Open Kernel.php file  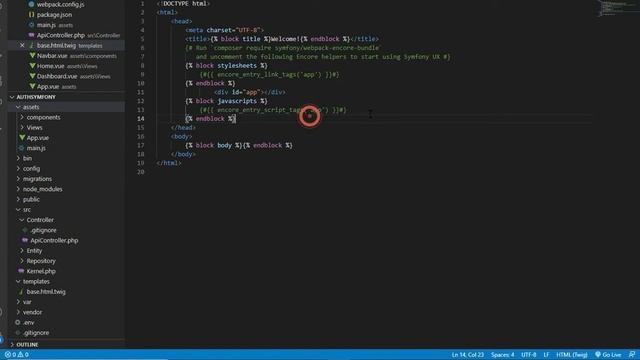(x=41, y=271)
